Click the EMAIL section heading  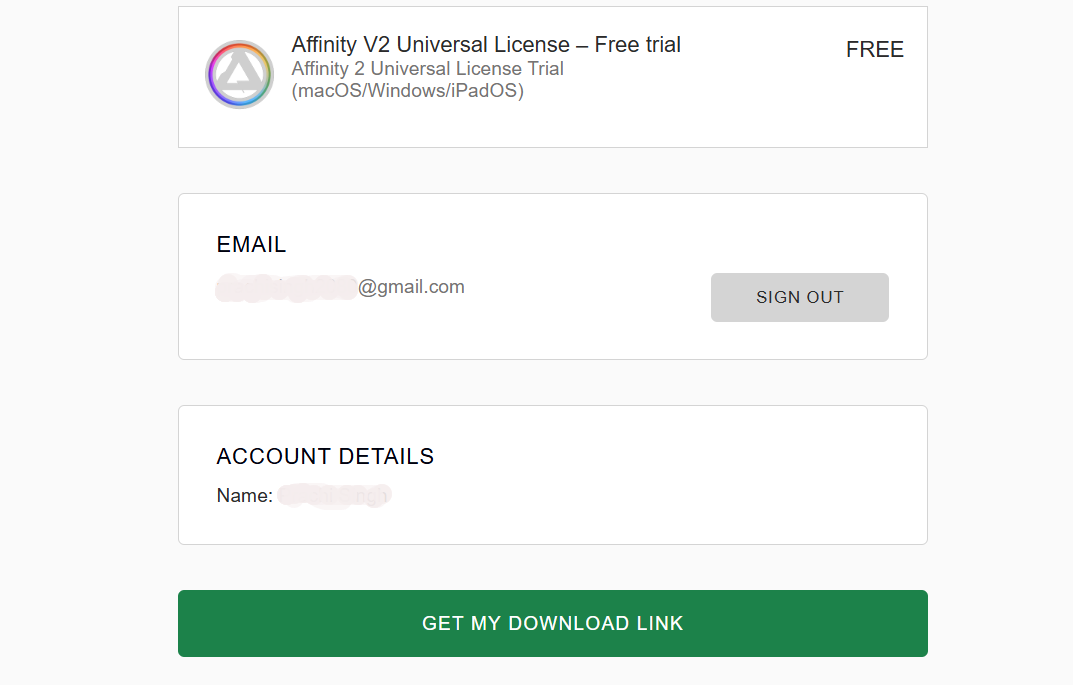(251, 244)
